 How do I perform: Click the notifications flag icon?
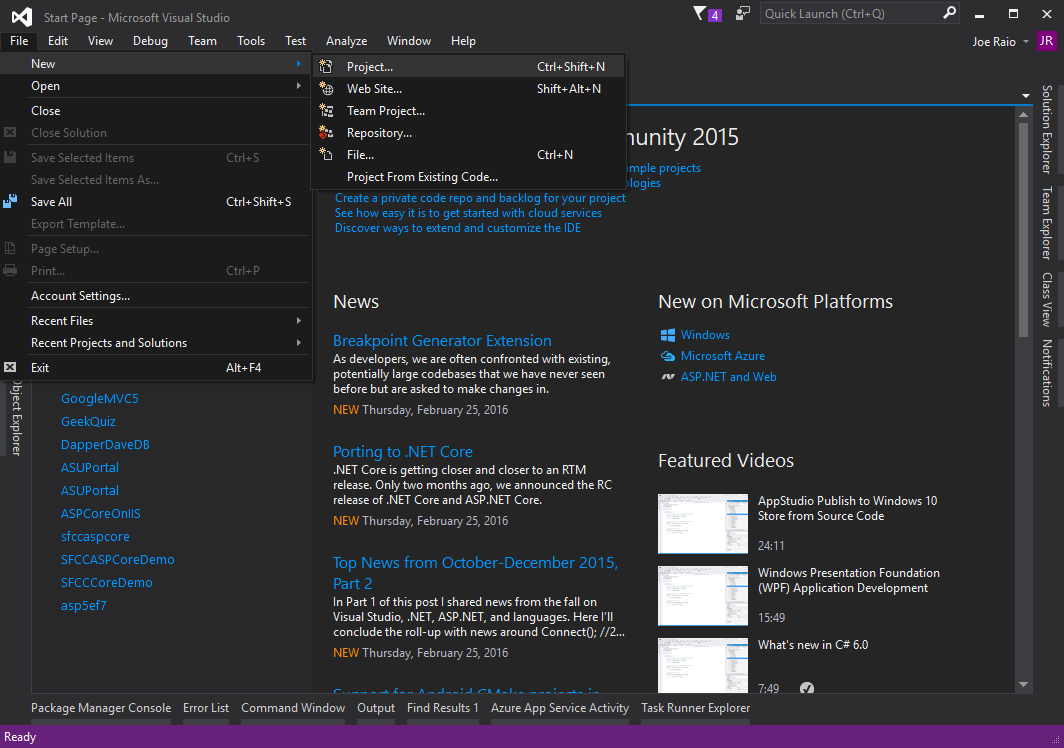point(700,14)
